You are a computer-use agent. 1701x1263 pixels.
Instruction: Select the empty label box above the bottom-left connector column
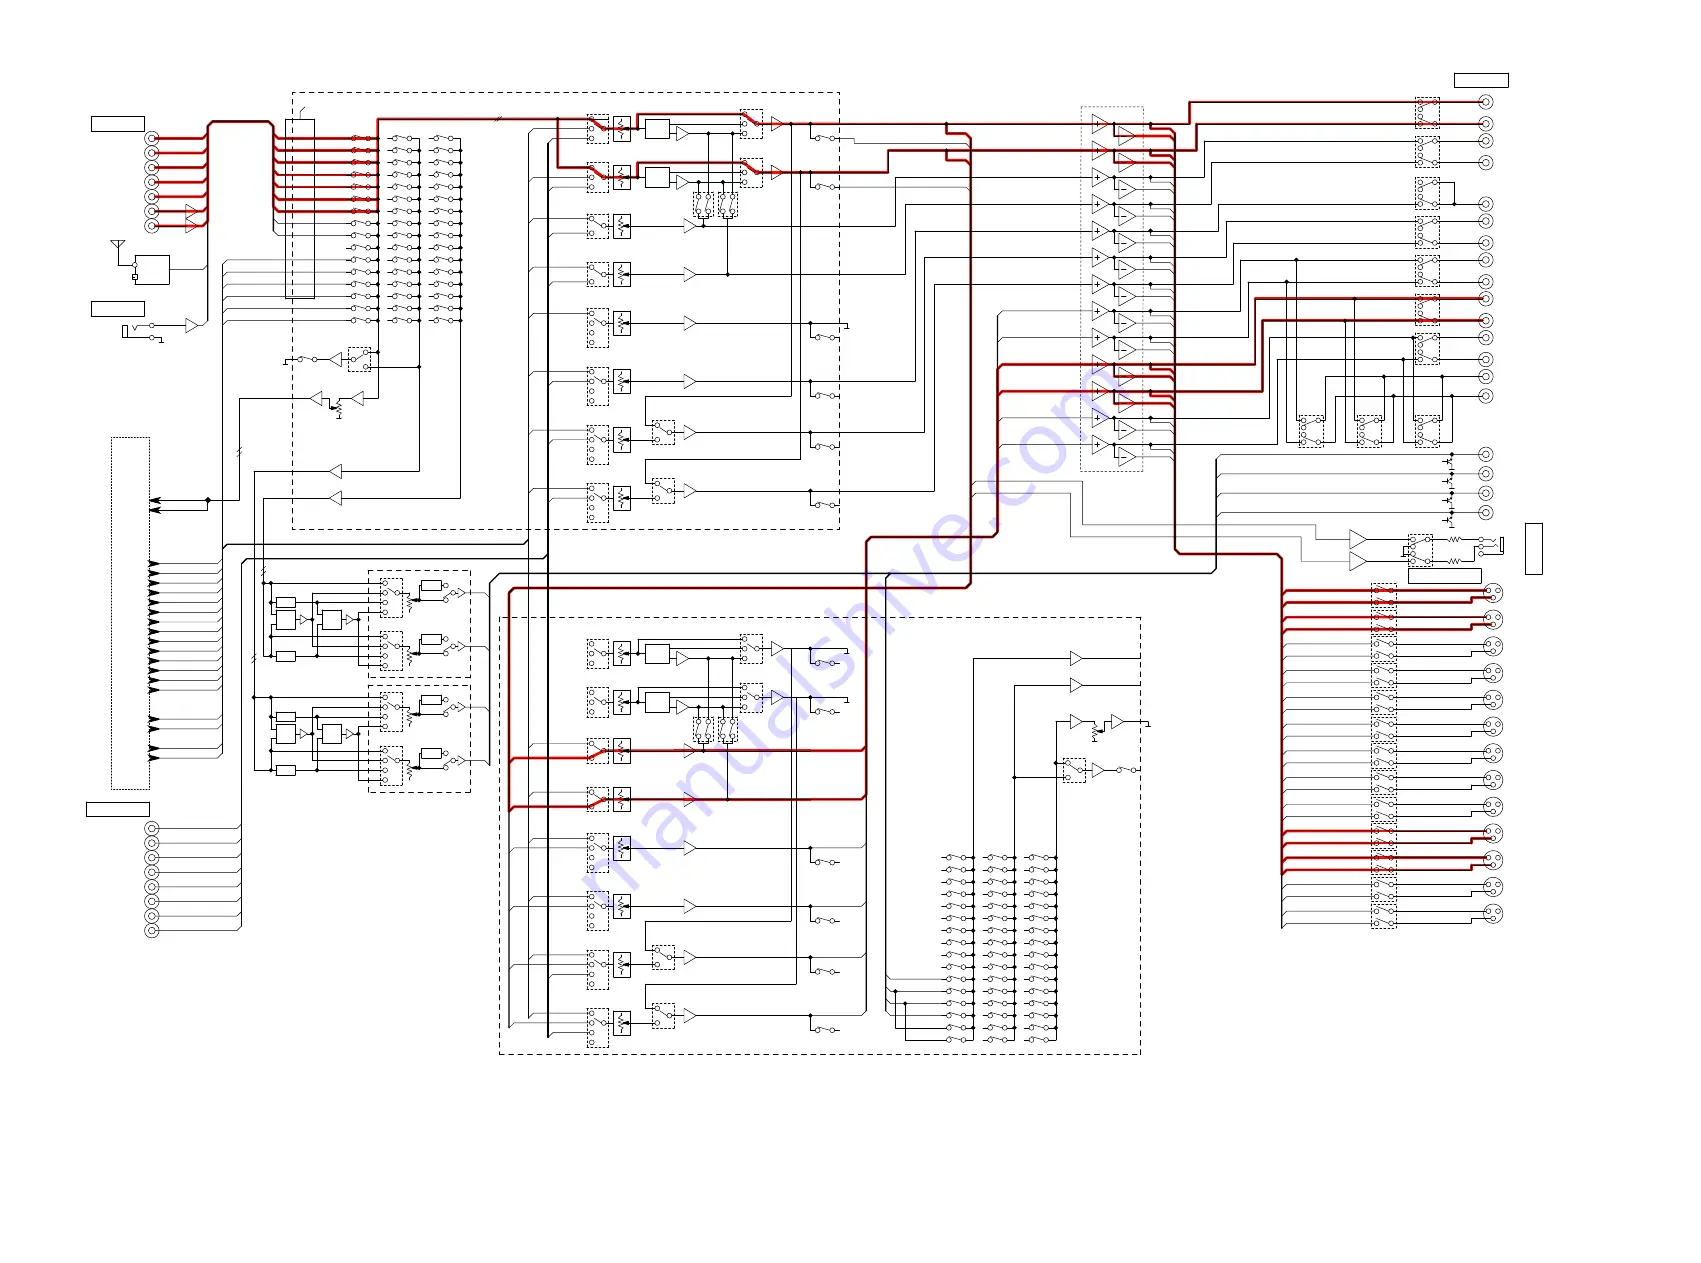118,809
